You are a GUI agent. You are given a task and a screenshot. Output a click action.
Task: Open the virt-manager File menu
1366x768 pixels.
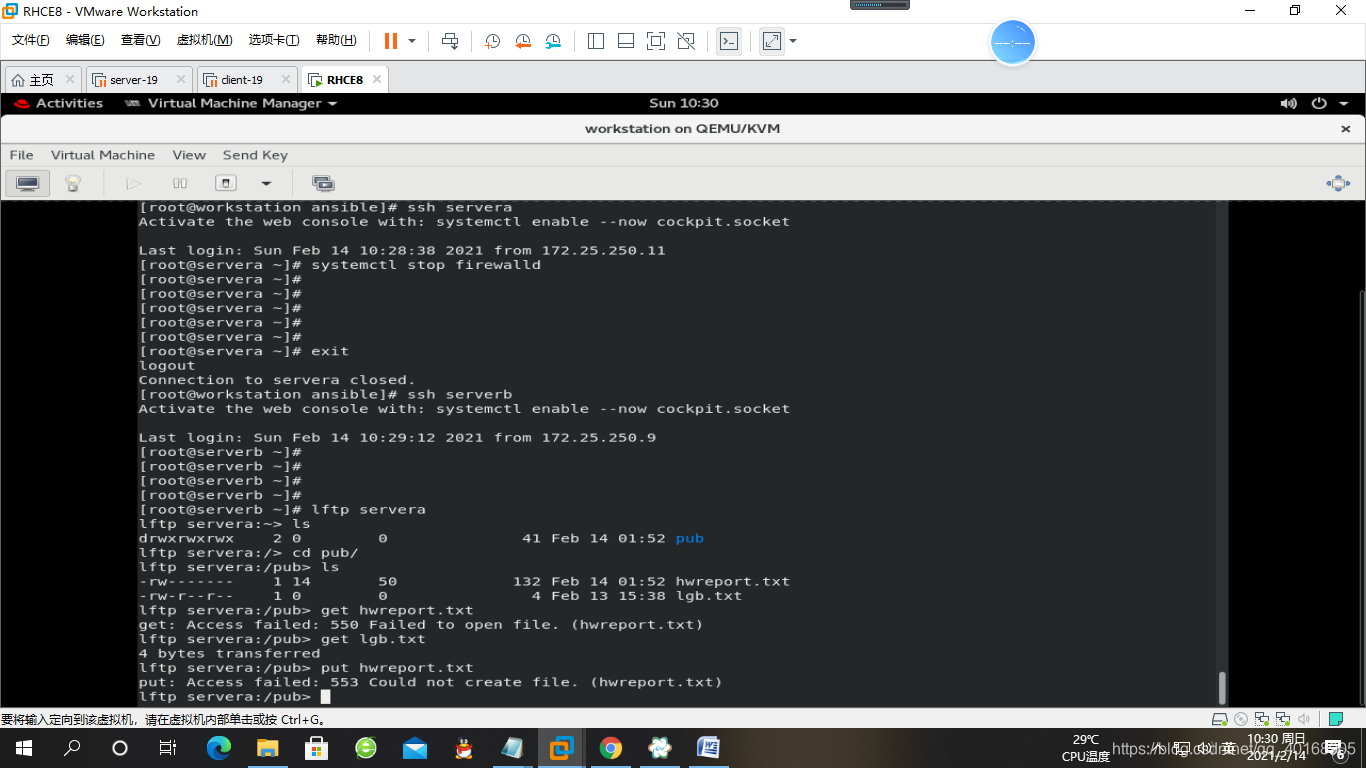(21, 155)
